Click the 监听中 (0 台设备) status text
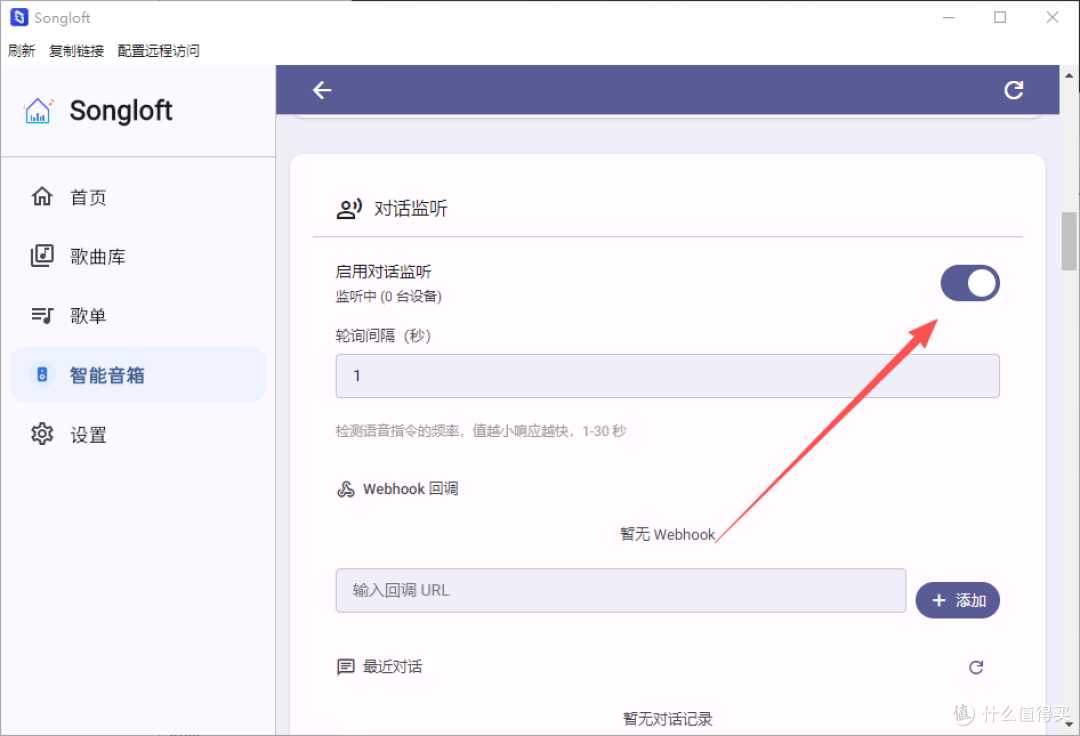Image resolution: width=1080 pixels, height=736 pixels. (x=388, y=296)
